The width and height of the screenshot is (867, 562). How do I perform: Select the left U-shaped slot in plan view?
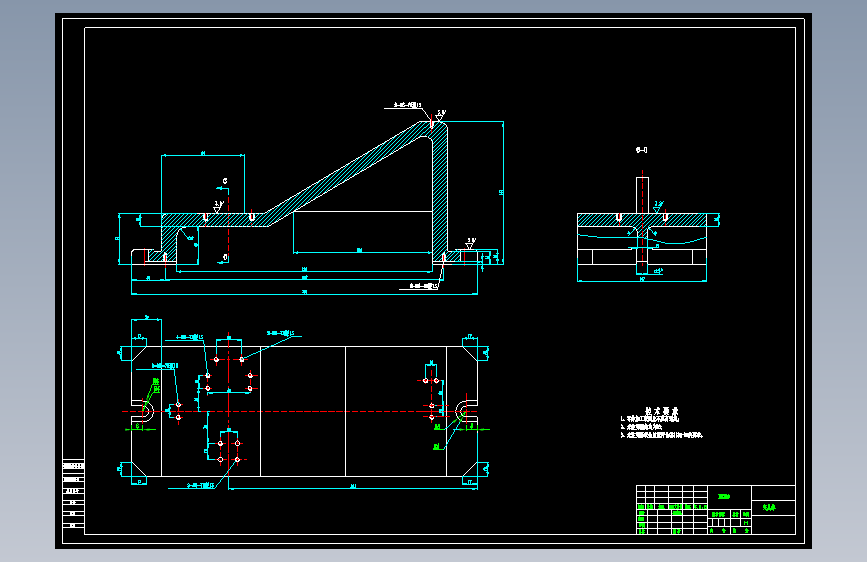click(x=145, y=412)
